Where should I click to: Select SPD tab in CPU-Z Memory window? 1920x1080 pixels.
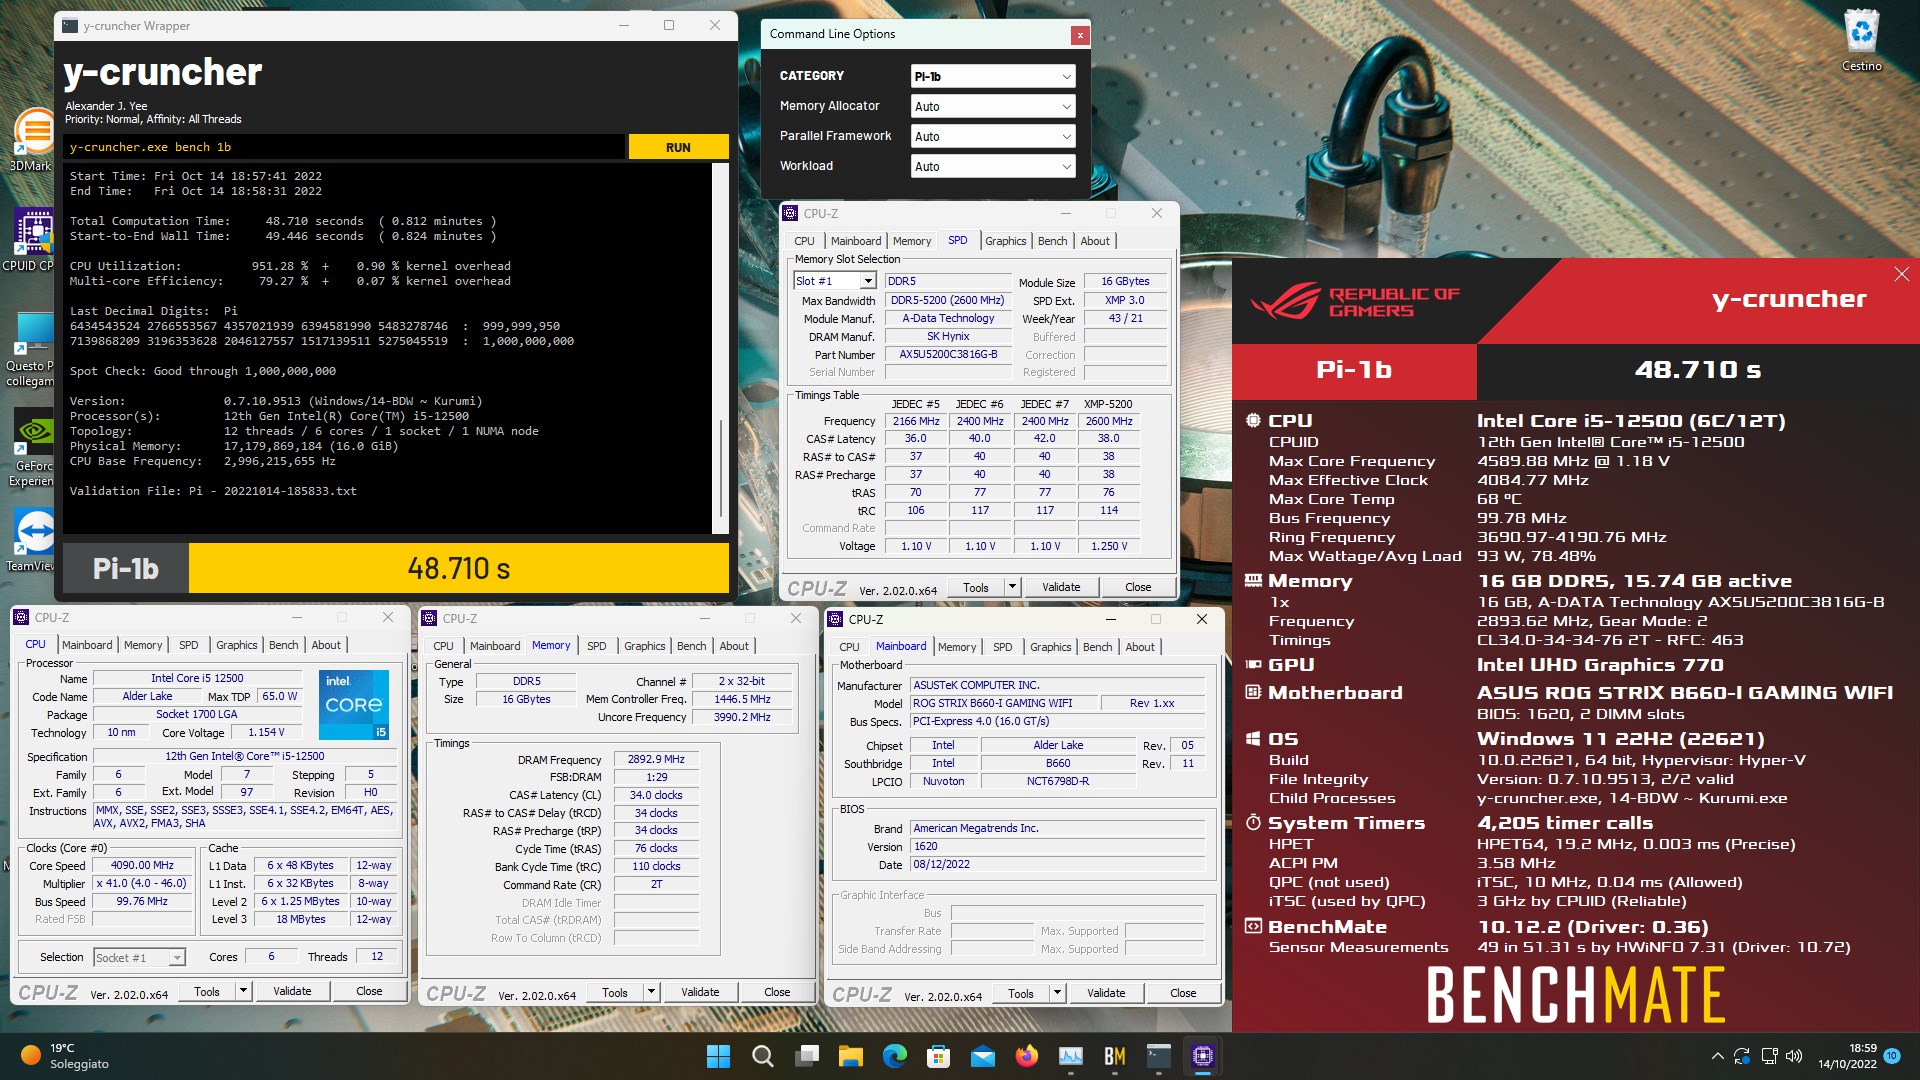[596, 646]
